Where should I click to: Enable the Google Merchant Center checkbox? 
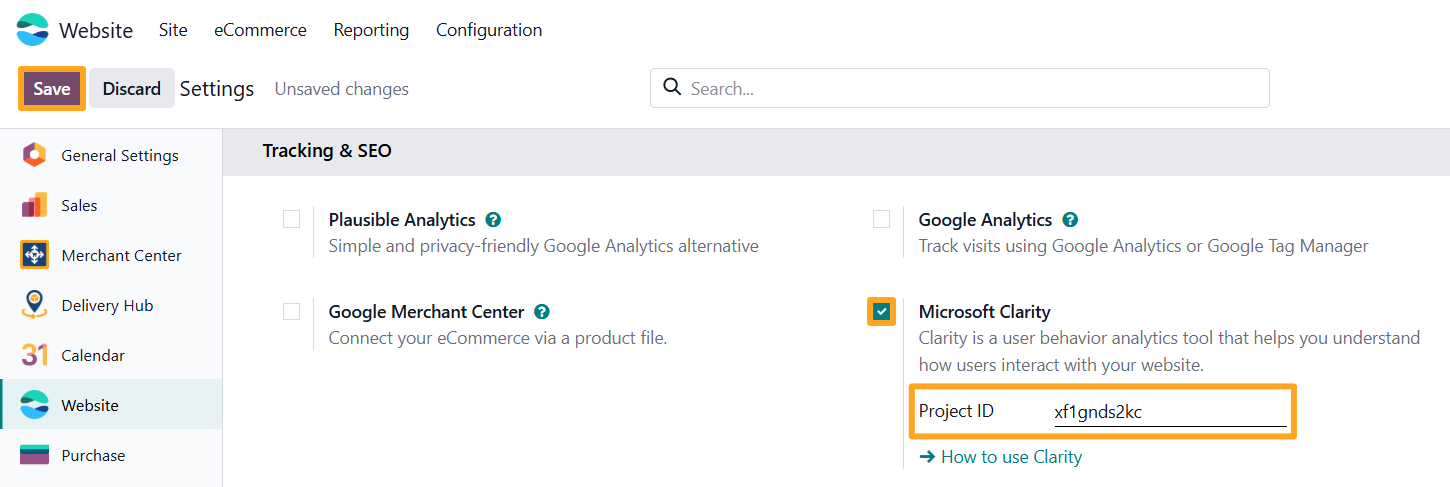[291, 311]
